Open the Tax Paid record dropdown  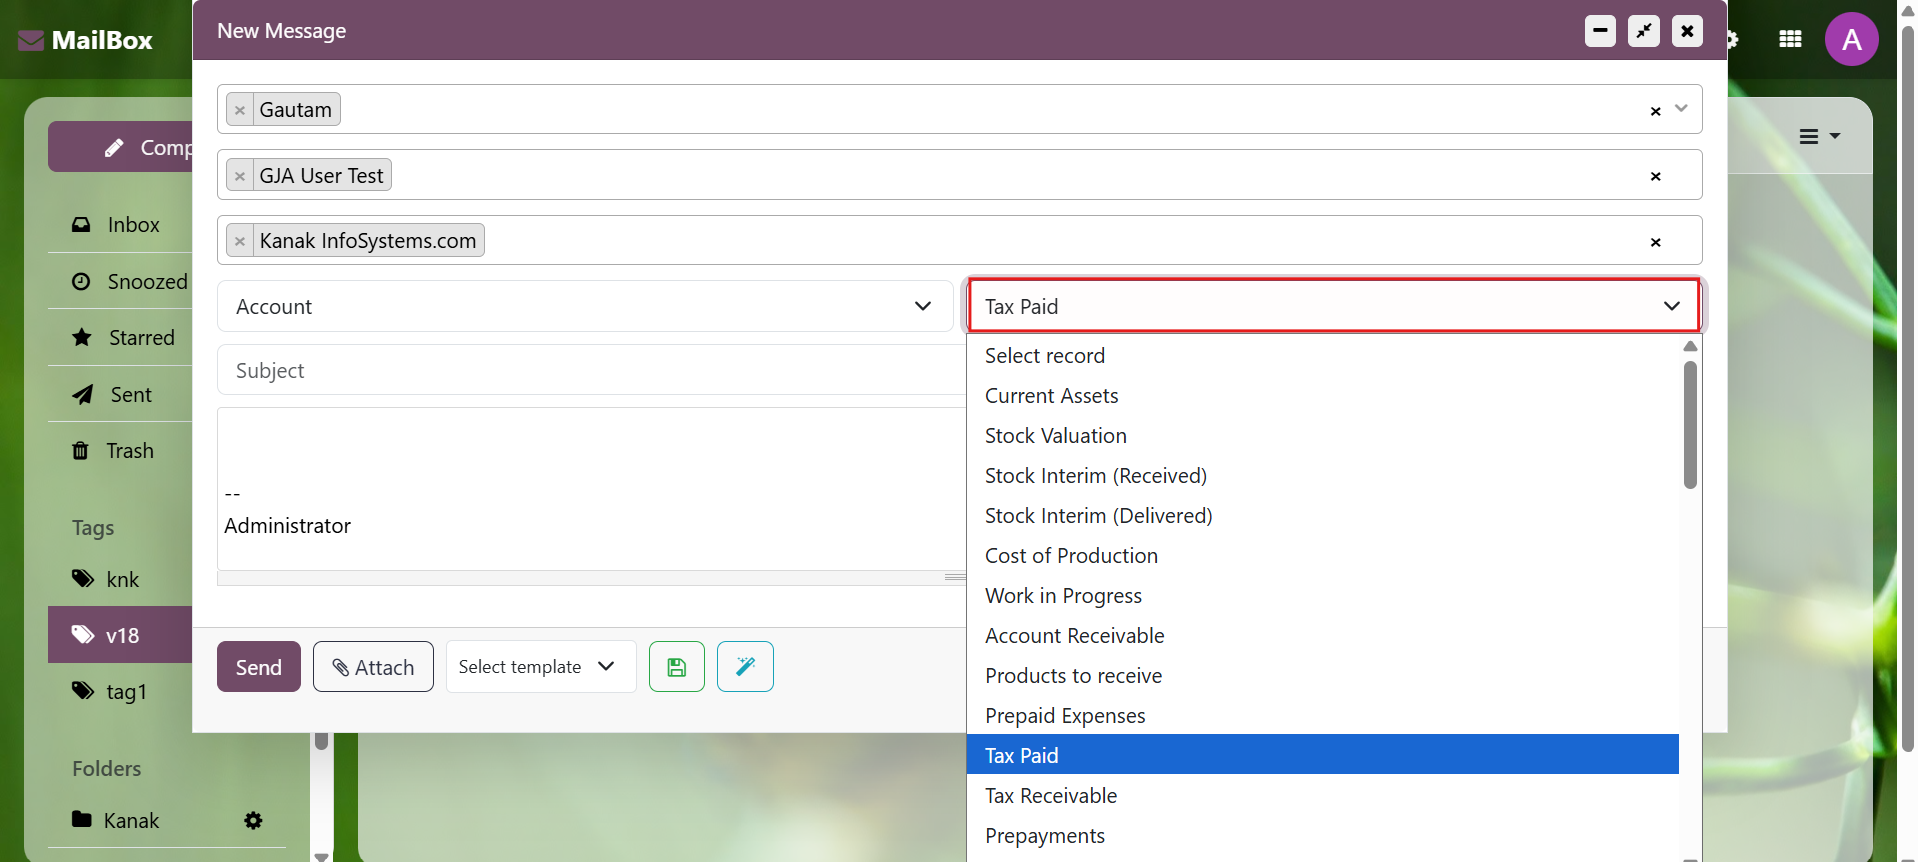click(1334, 306)
